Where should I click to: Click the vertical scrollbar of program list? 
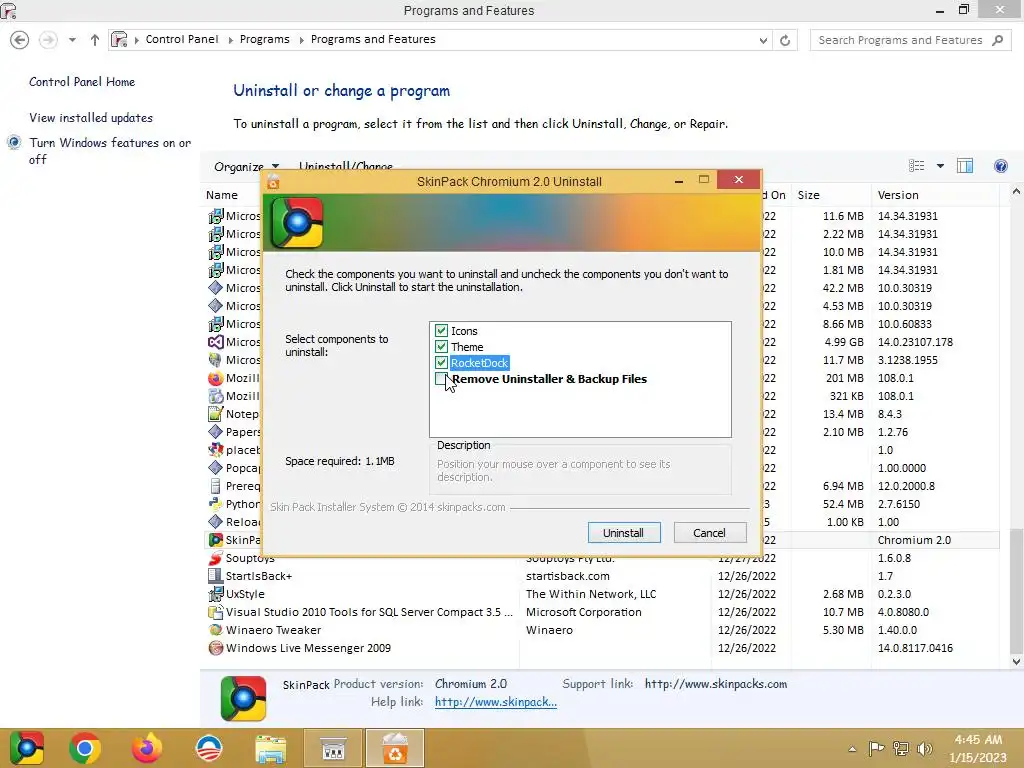pyautogui.click(x=1016, y=591)
